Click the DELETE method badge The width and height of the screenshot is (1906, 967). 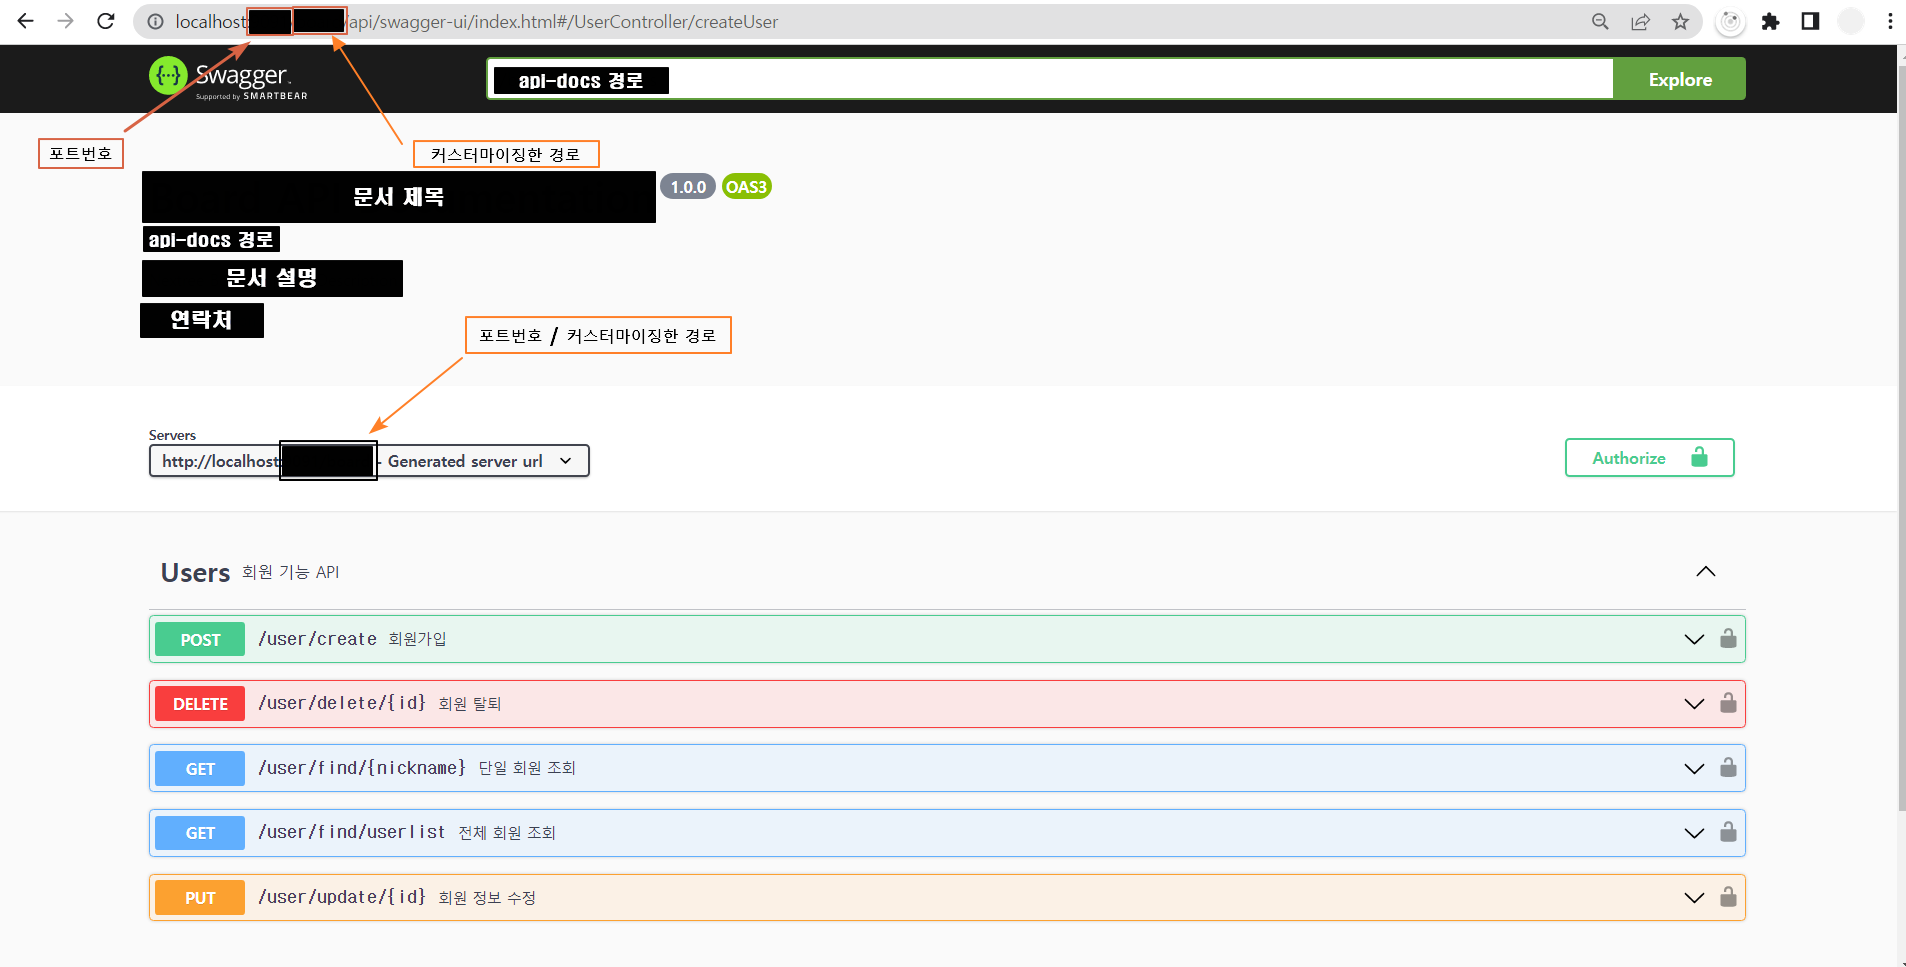200,704
